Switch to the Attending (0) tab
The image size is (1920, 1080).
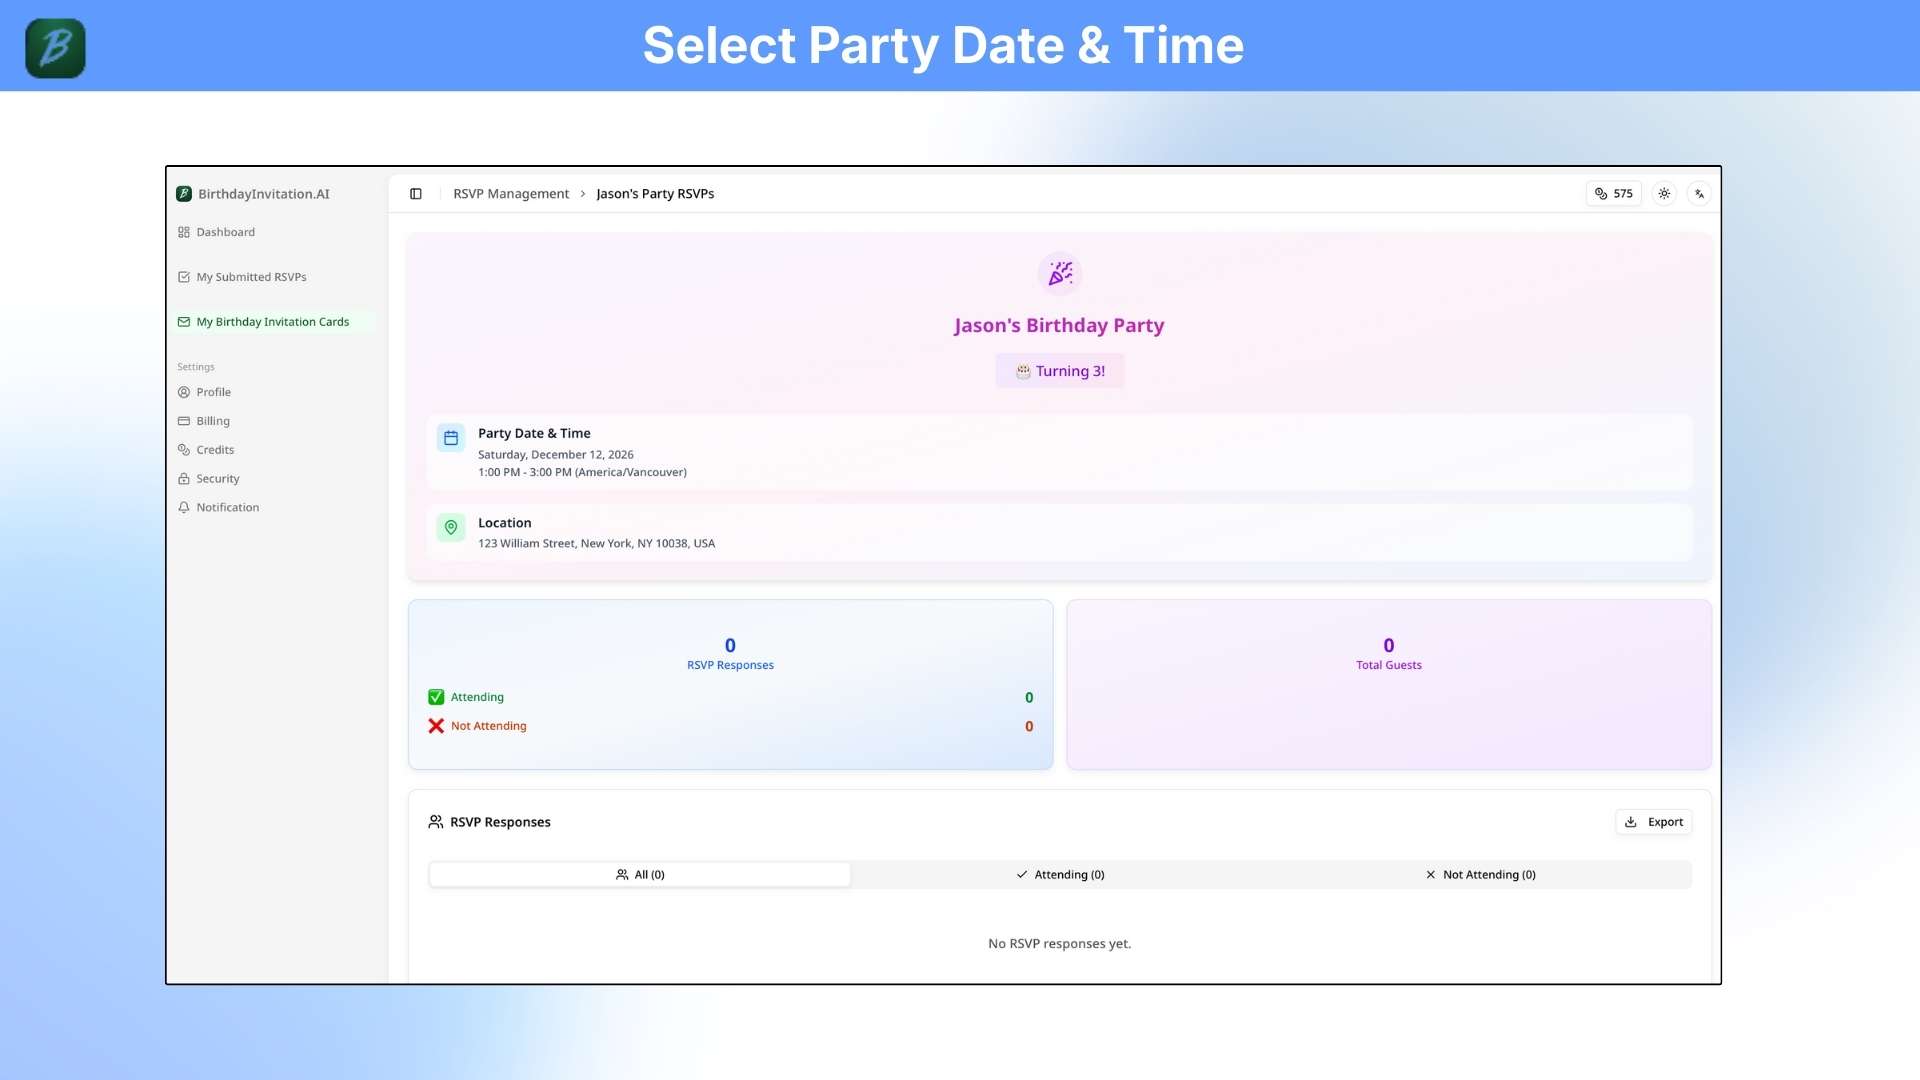1060,875
